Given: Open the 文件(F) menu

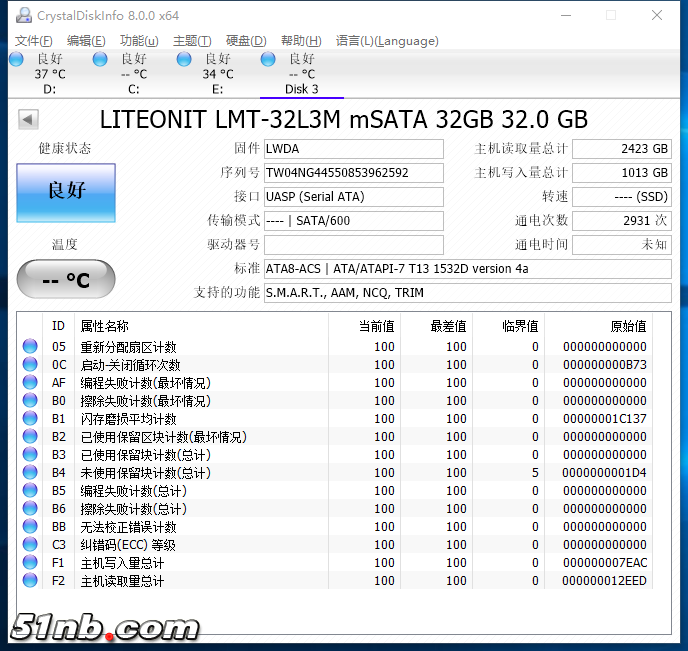Looking at the screenshot, I should click(x=33, y=41).
